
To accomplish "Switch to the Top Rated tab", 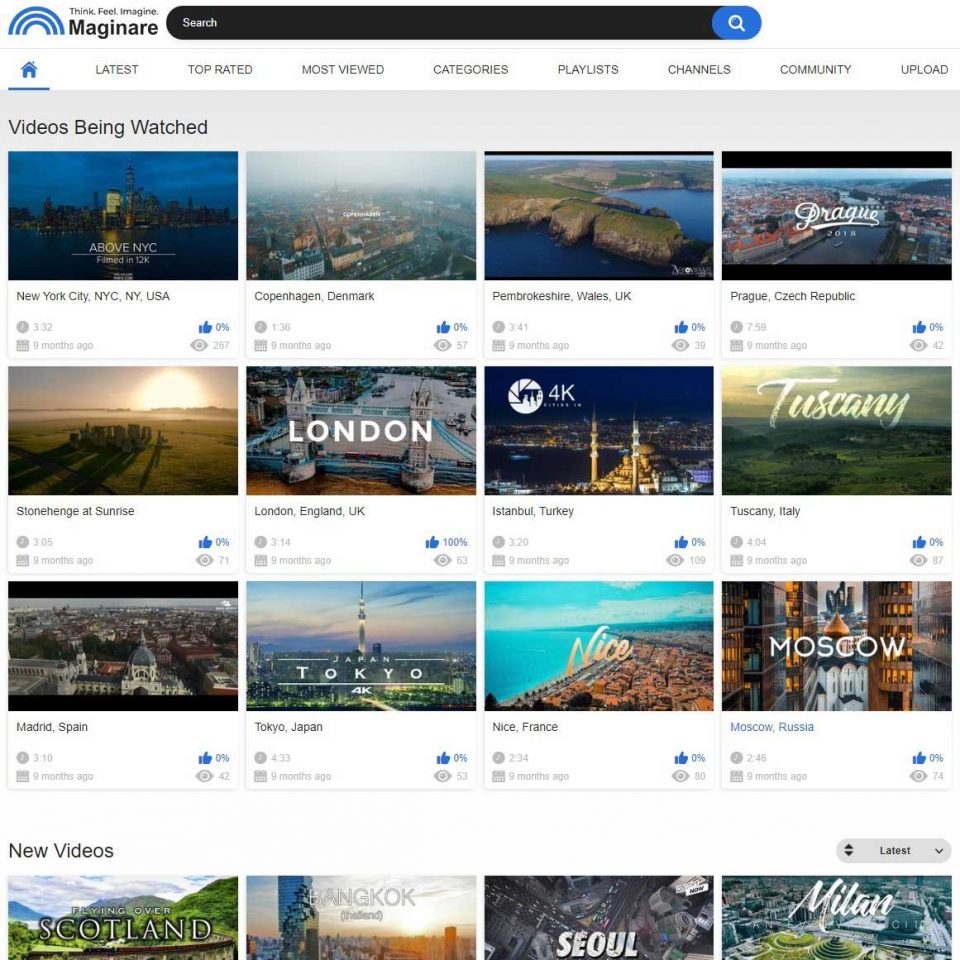I will click(x=220, y=70).
